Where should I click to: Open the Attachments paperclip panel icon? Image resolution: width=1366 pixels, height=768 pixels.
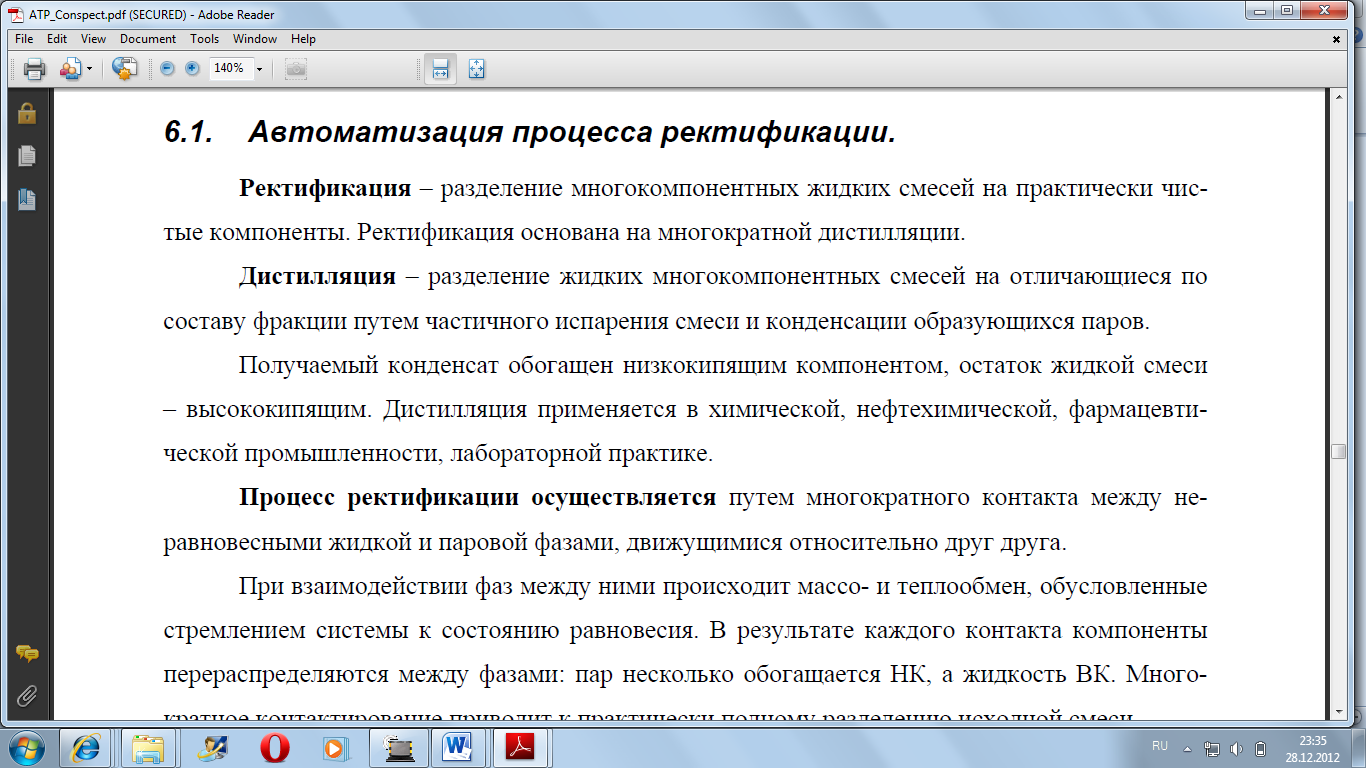click(27, 696)
